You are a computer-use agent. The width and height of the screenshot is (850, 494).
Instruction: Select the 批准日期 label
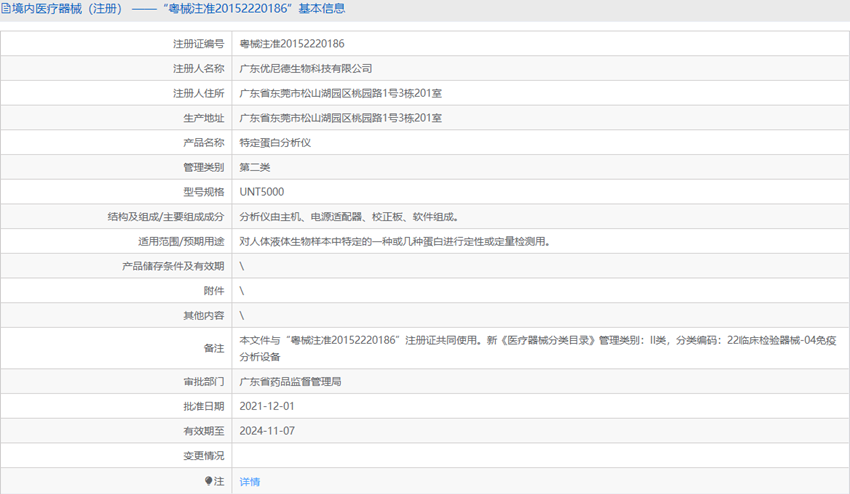(x=203, y=406)
